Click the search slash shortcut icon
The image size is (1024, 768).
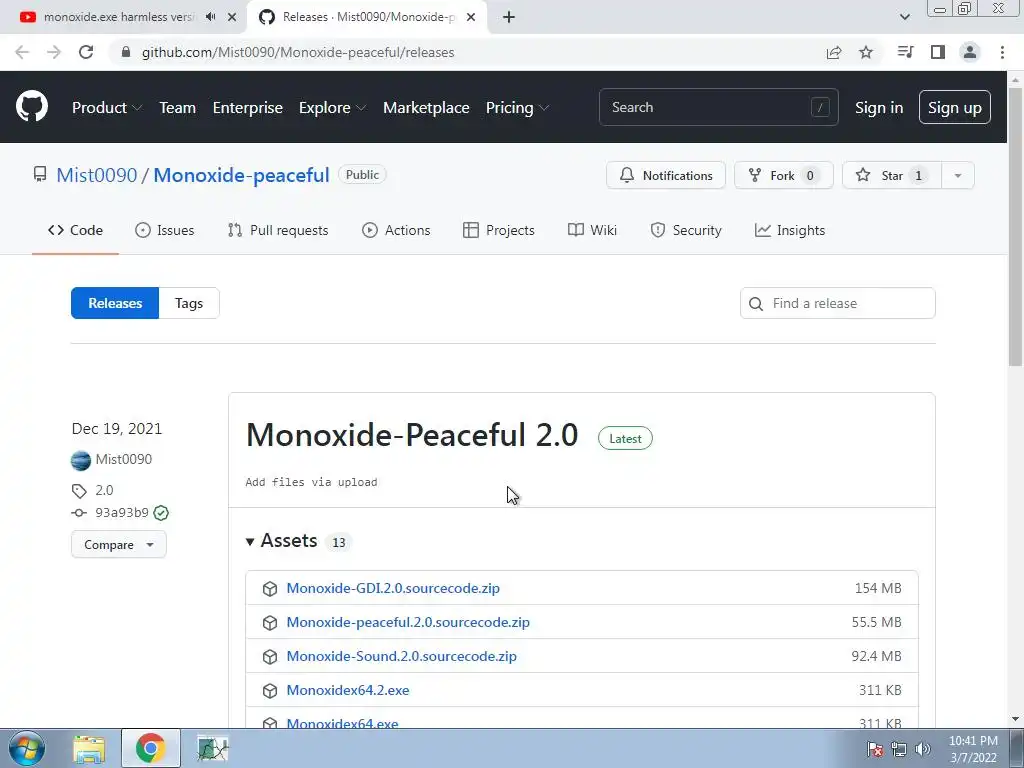click(x=820, y=107)
